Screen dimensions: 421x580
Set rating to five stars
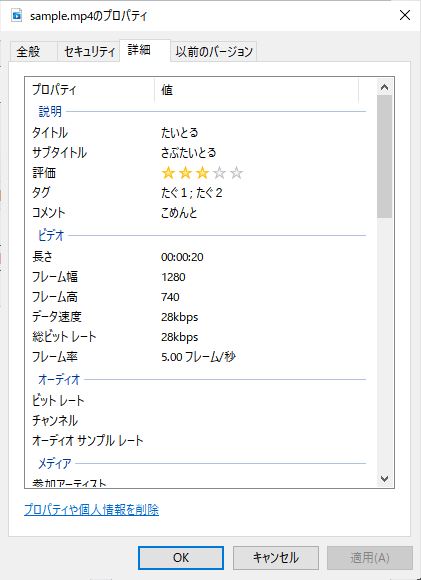[236, 173]
